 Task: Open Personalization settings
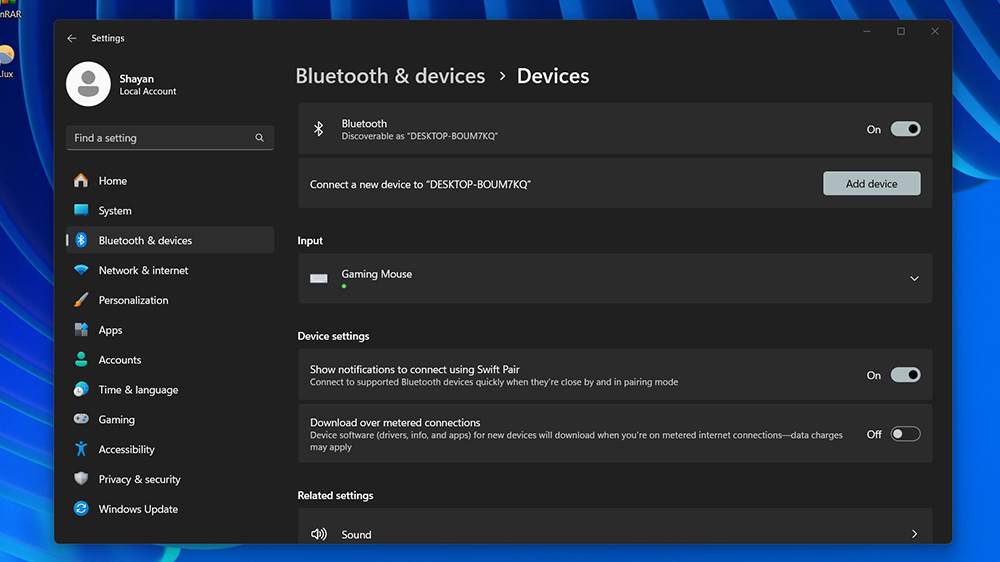tap(170, 300)
